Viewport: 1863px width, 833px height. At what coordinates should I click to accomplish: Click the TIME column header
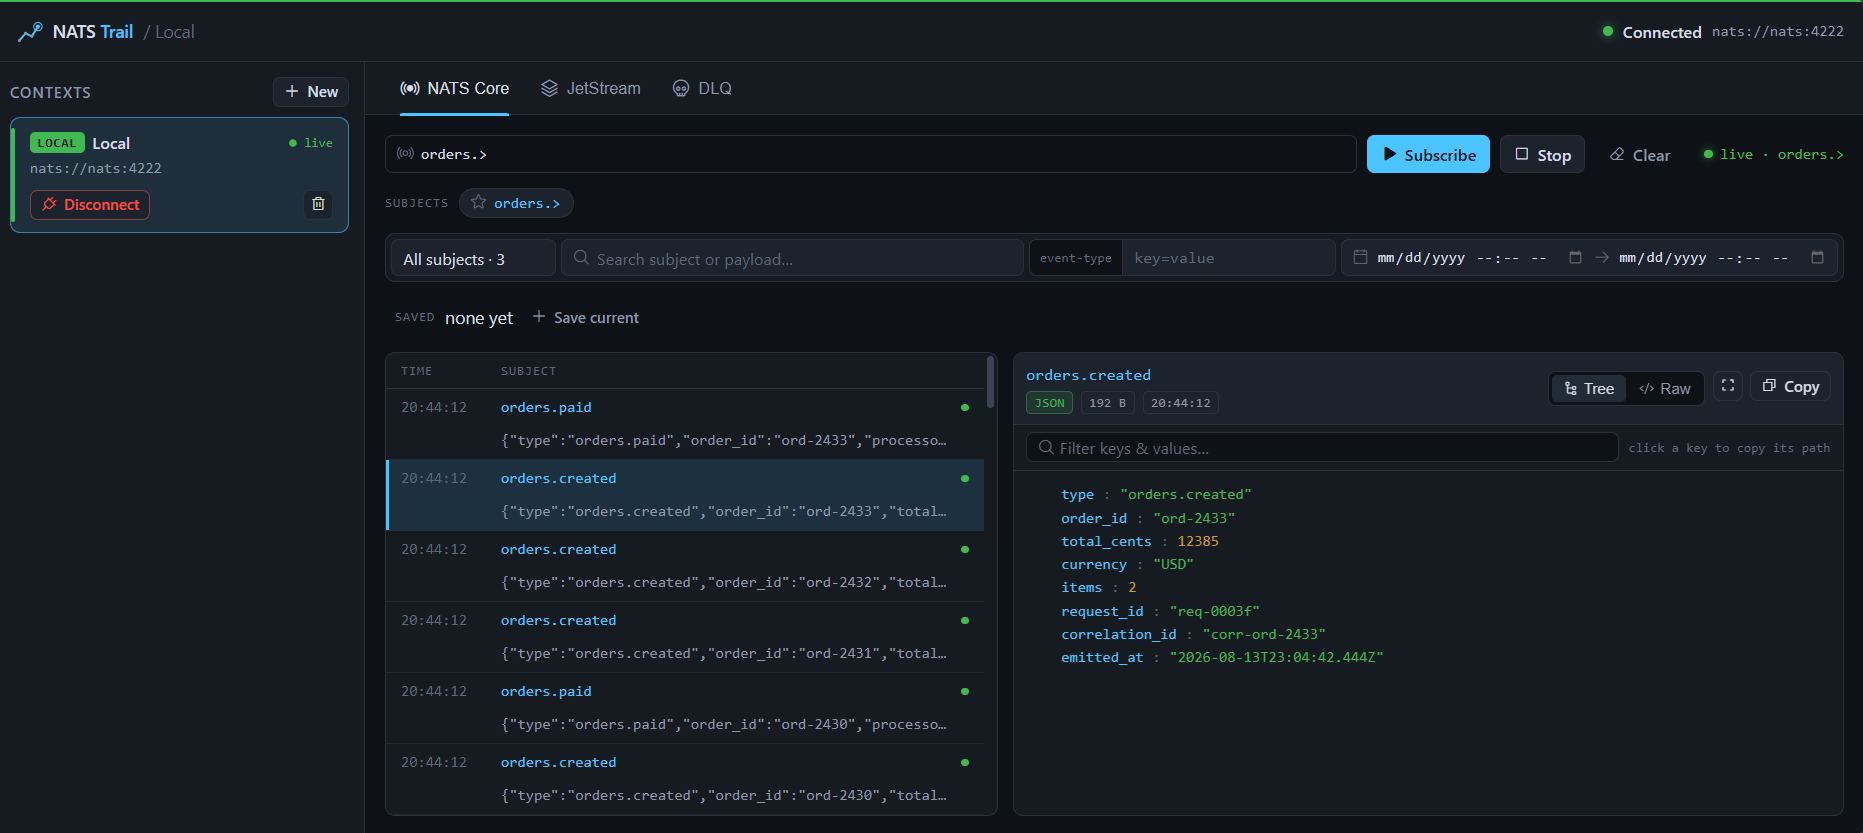(417, 371)
